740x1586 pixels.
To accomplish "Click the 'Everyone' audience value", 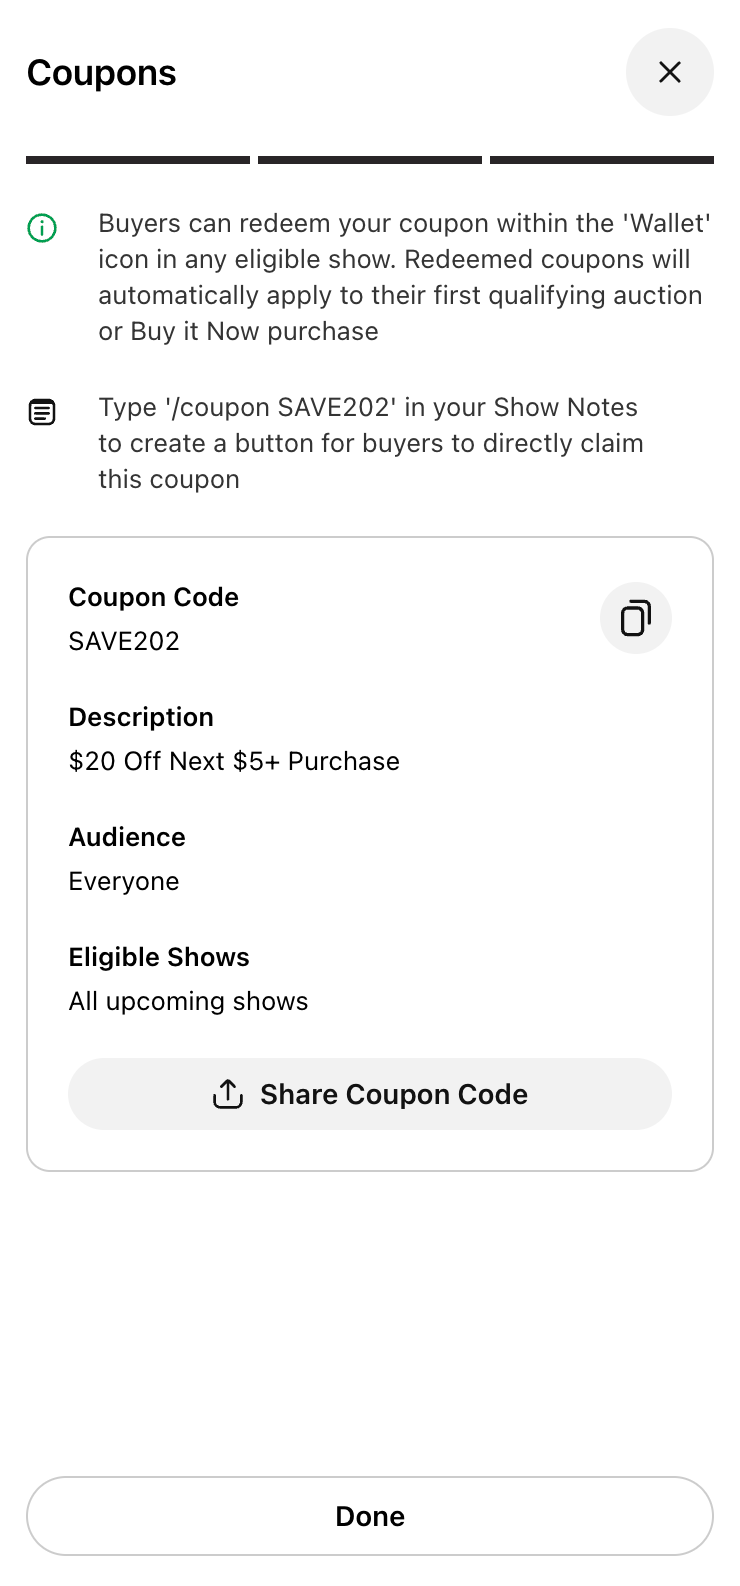I will (x=124, y=881).
